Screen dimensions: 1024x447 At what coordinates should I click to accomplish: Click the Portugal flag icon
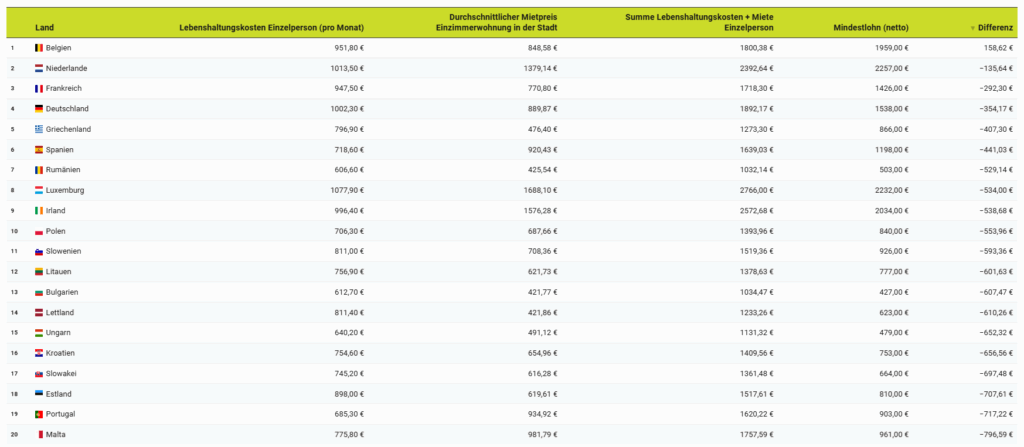(39, 414)
